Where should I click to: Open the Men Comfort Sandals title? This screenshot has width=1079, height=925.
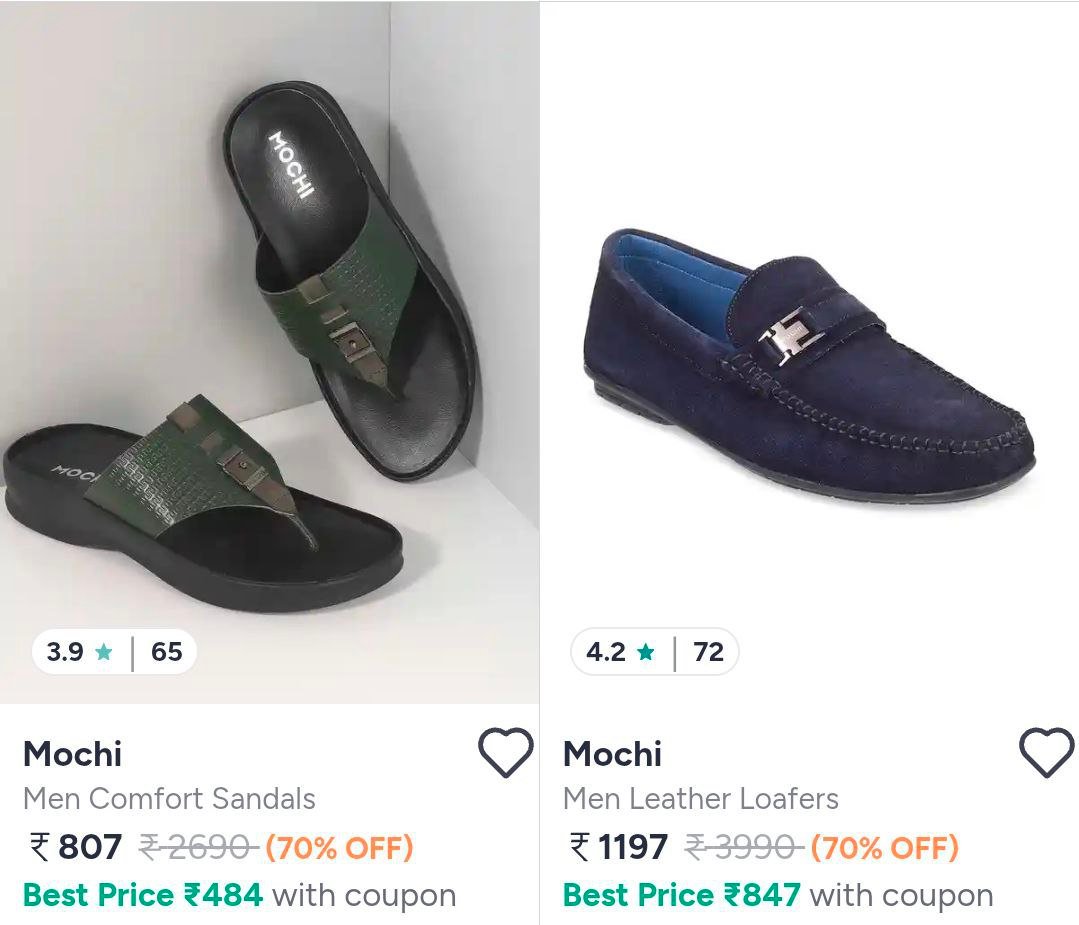point(169,799)
